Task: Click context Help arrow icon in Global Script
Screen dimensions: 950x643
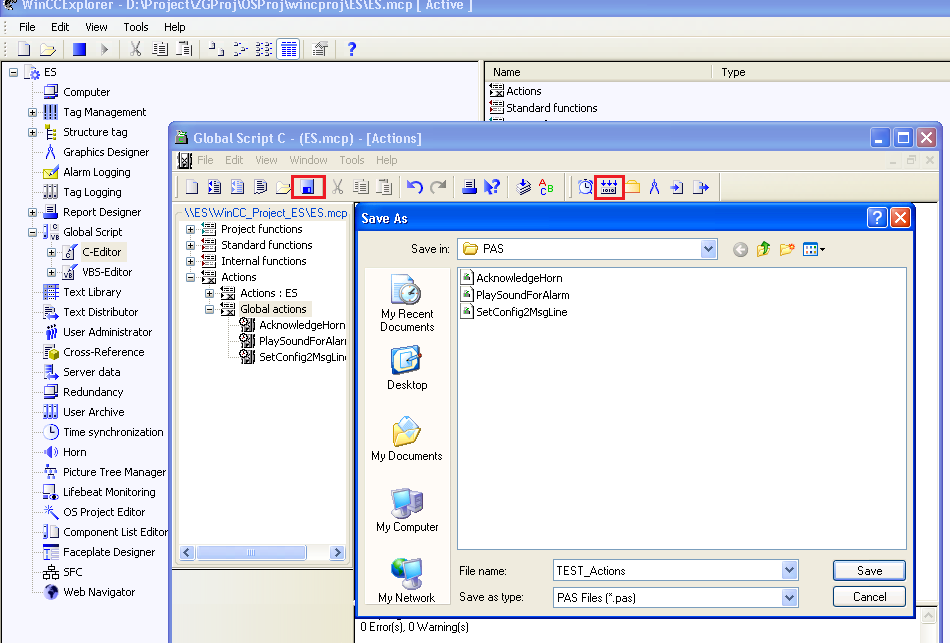Action: coord(492,187)
